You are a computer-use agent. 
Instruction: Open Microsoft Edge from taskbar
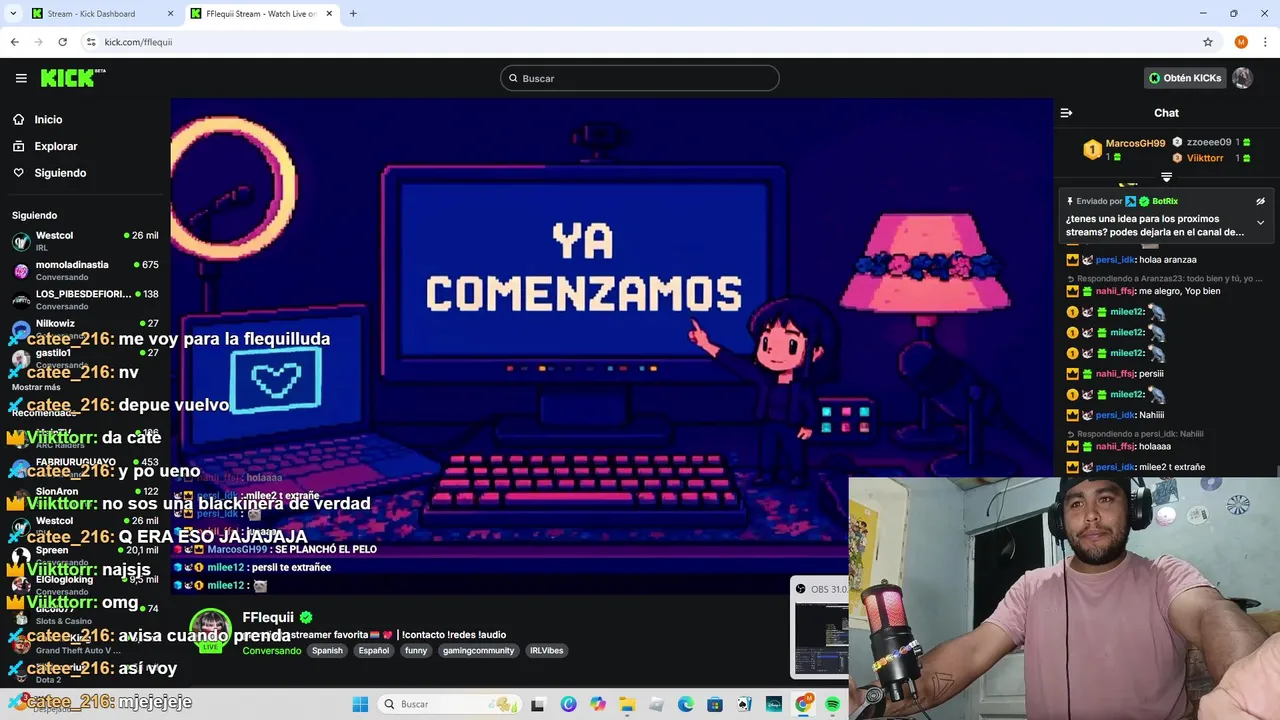686,704
